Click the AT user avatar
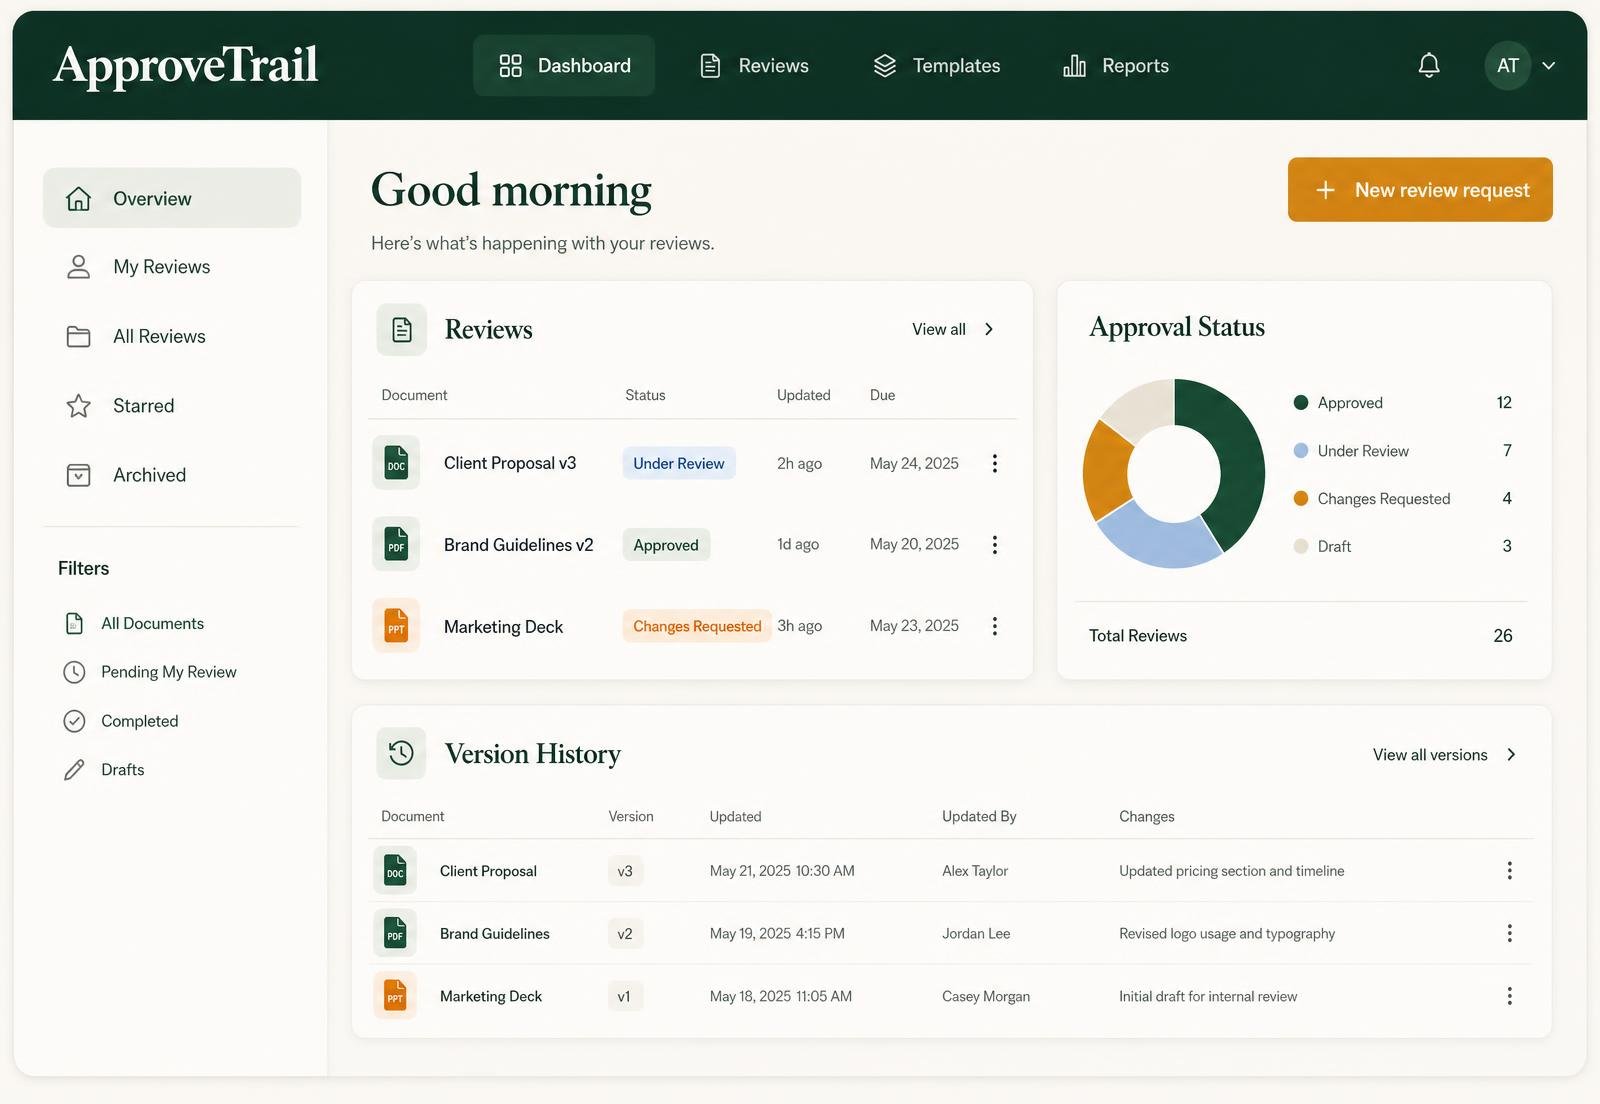Image resolution: width=1600 pixels, height=1104 pixels. point(1507,66)
